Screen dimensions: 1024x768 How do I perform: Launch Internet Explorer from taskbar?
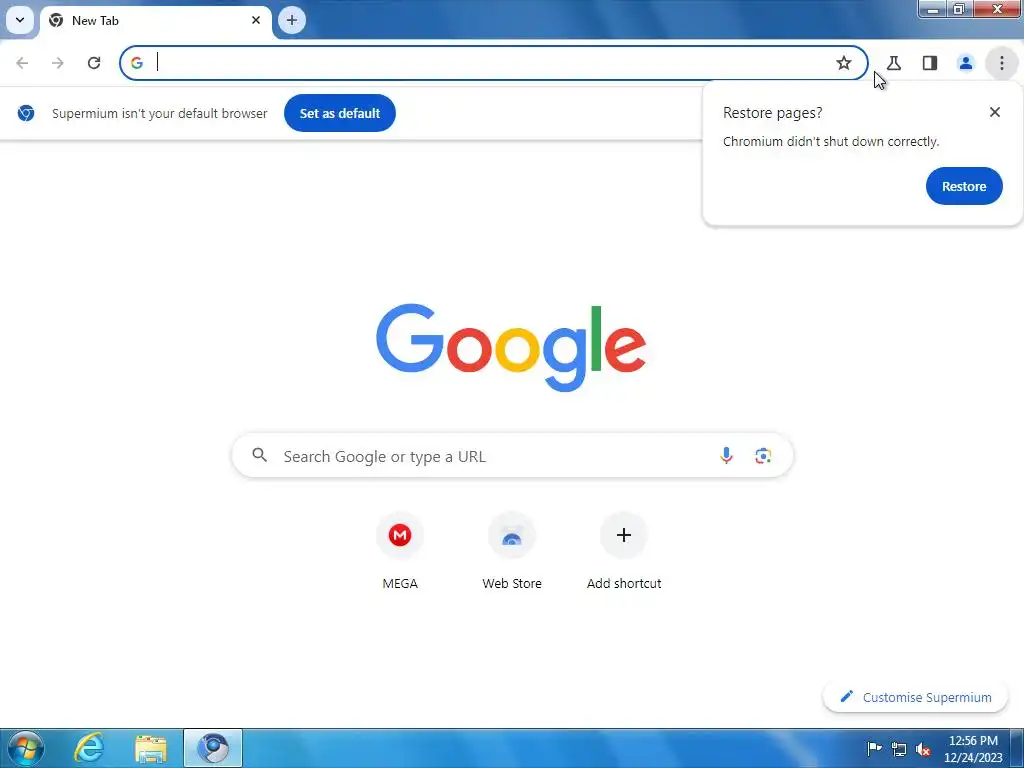click(89, 748)
